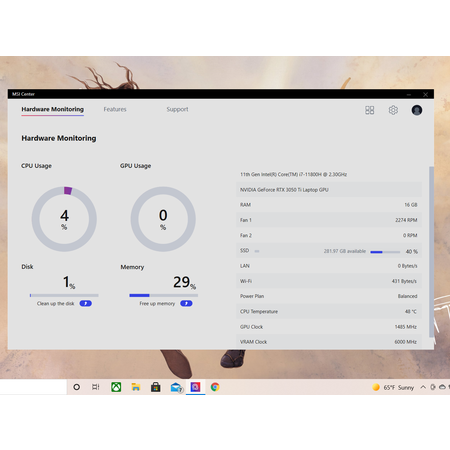Click the GPU Usage circular gauge
450x450 pixels.
click(x=163, y=219)
